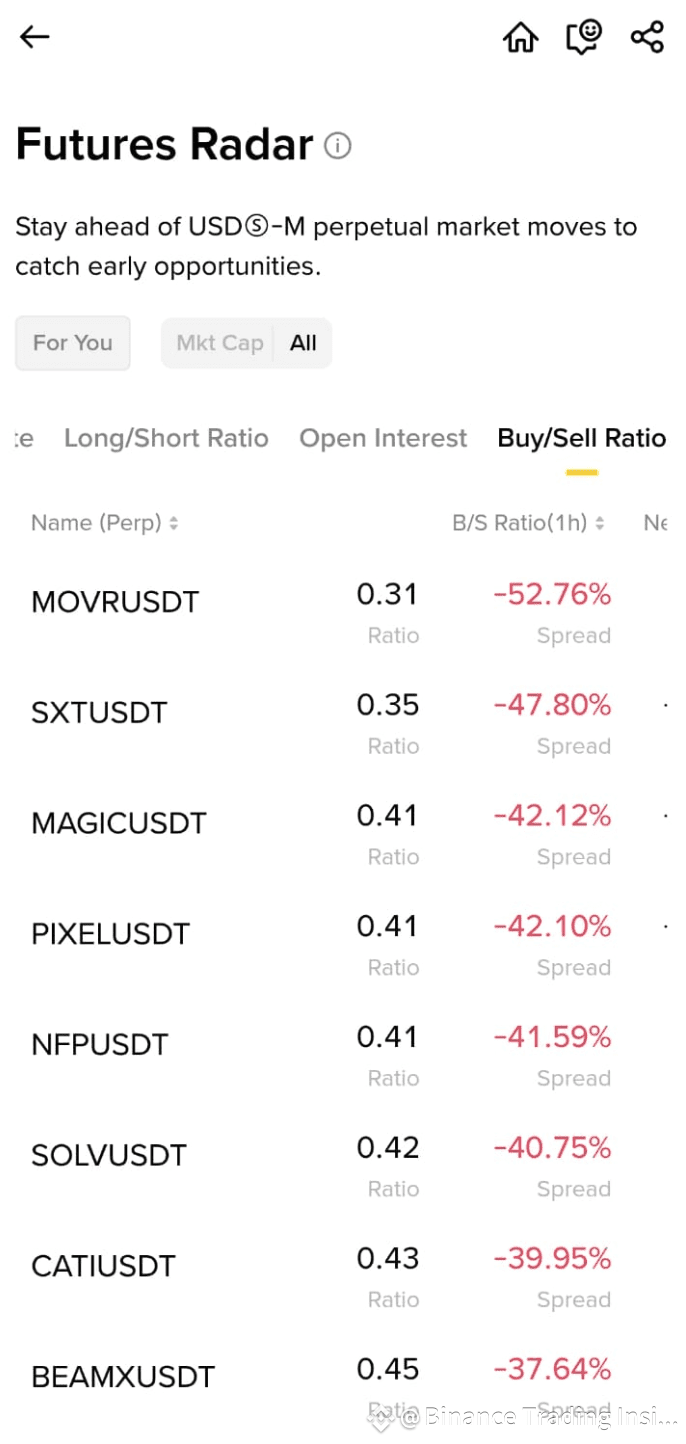Open MOVRUSDT perpetual row
Viewport: 686px width, 1444px height.
116,602
